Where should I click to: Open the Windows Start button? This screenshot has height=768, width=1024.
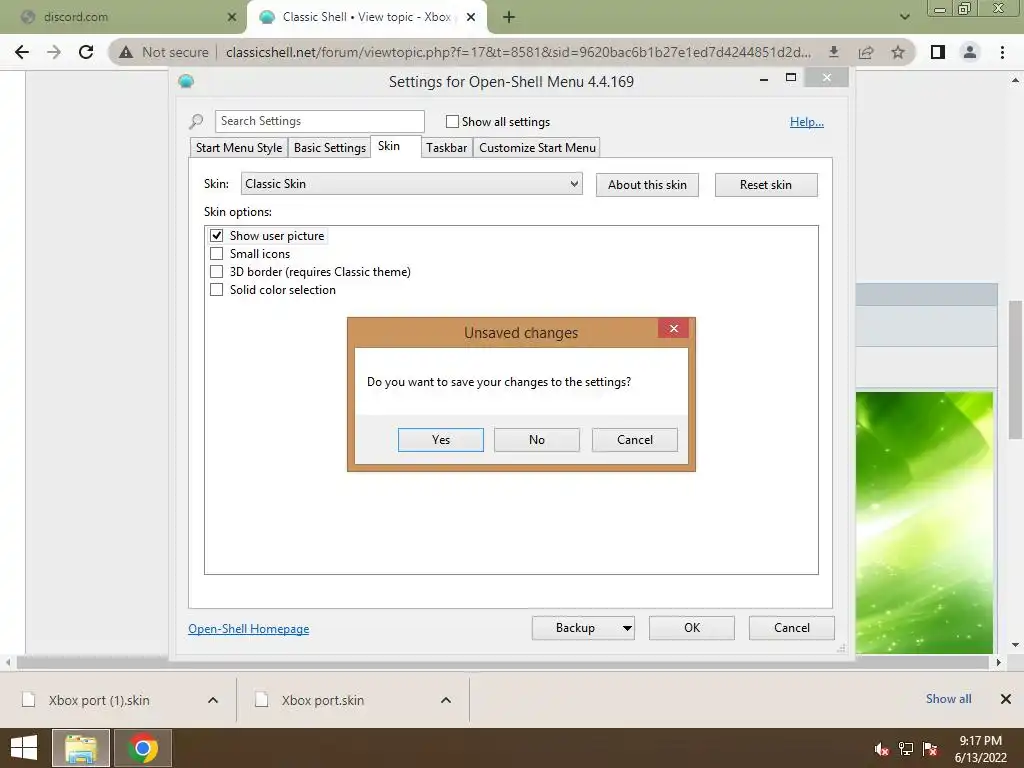click(x=24, y=748)
